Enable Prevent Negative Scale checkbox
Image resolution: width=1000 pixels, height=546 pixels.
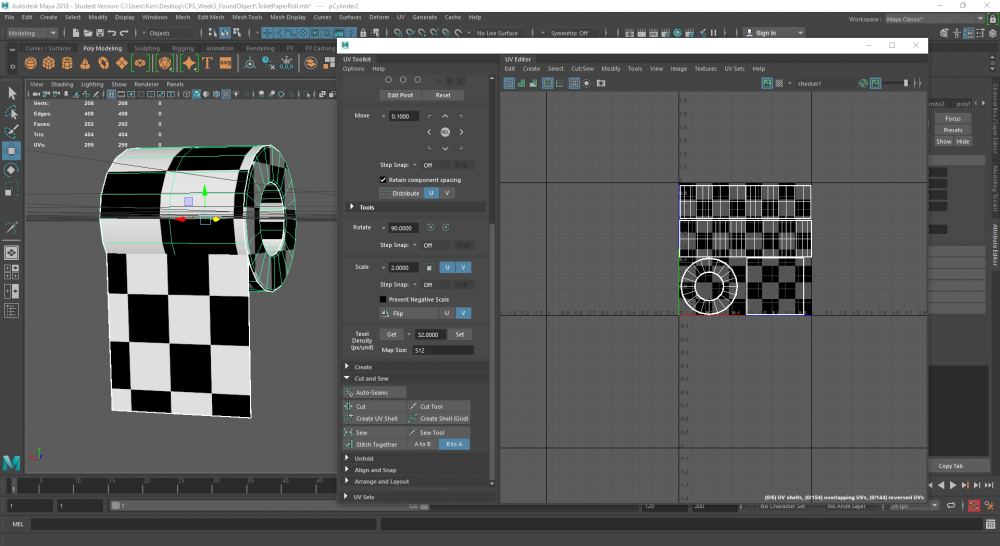[x=383, y=299]
